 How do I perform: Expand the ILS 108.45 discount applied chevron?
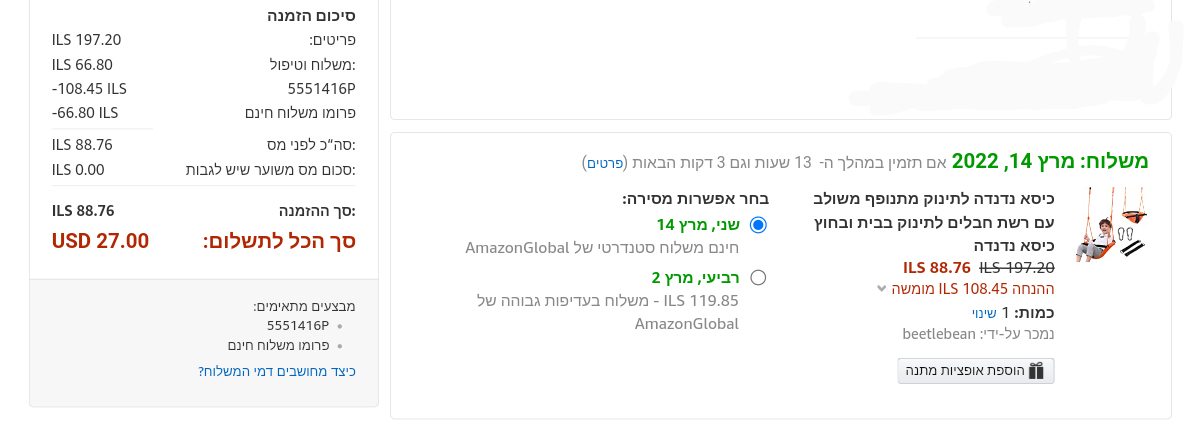[881, 289]
